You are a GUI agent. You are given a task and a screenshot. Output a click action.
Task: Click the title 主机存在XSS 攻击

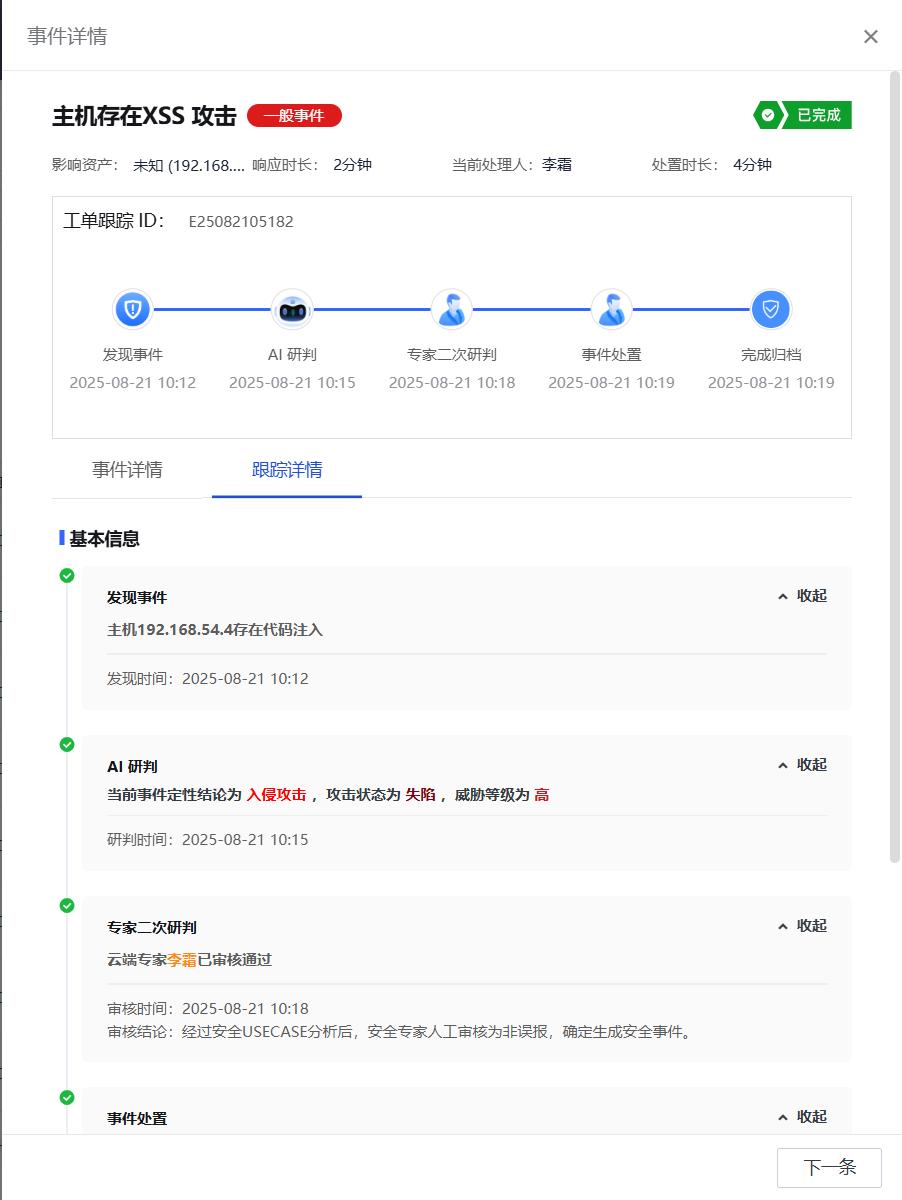point(144,116)
